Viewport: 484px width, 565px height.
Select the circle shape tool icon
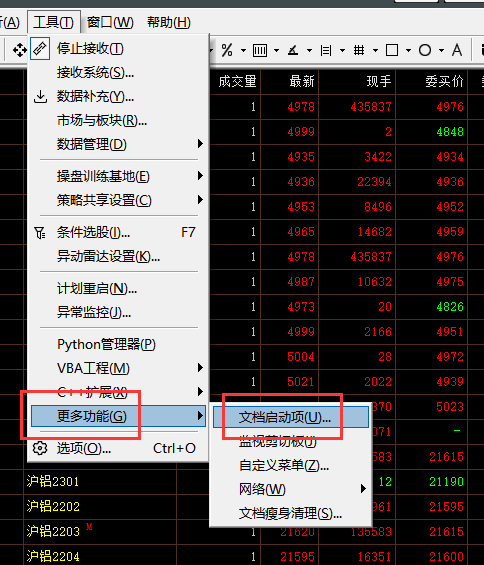(425, 50)
